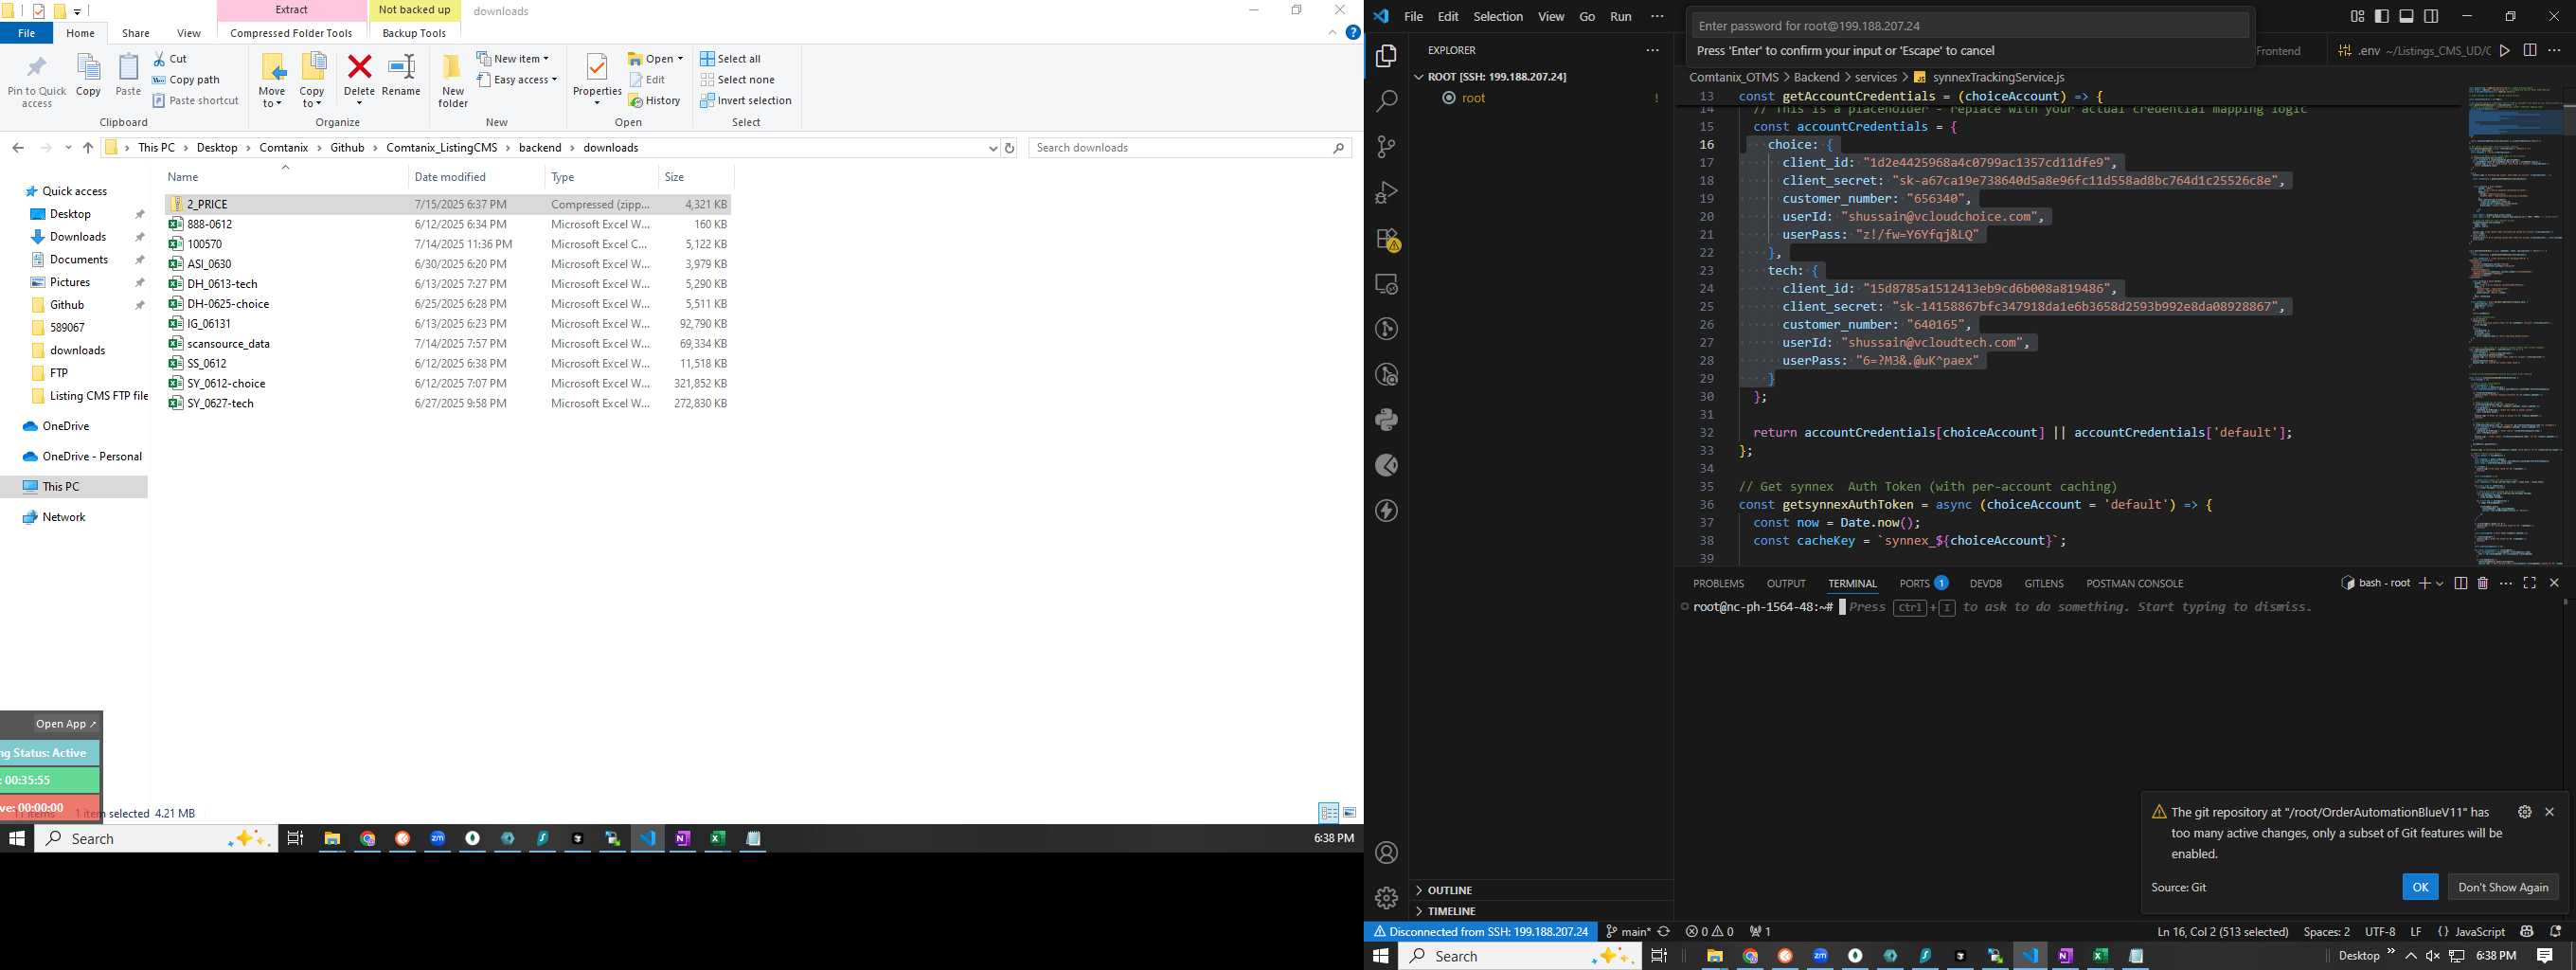Open VS Code Explorer view in activity bar
The height and width of the screenshot is (970, 2576).
(x=1387, y=56)
